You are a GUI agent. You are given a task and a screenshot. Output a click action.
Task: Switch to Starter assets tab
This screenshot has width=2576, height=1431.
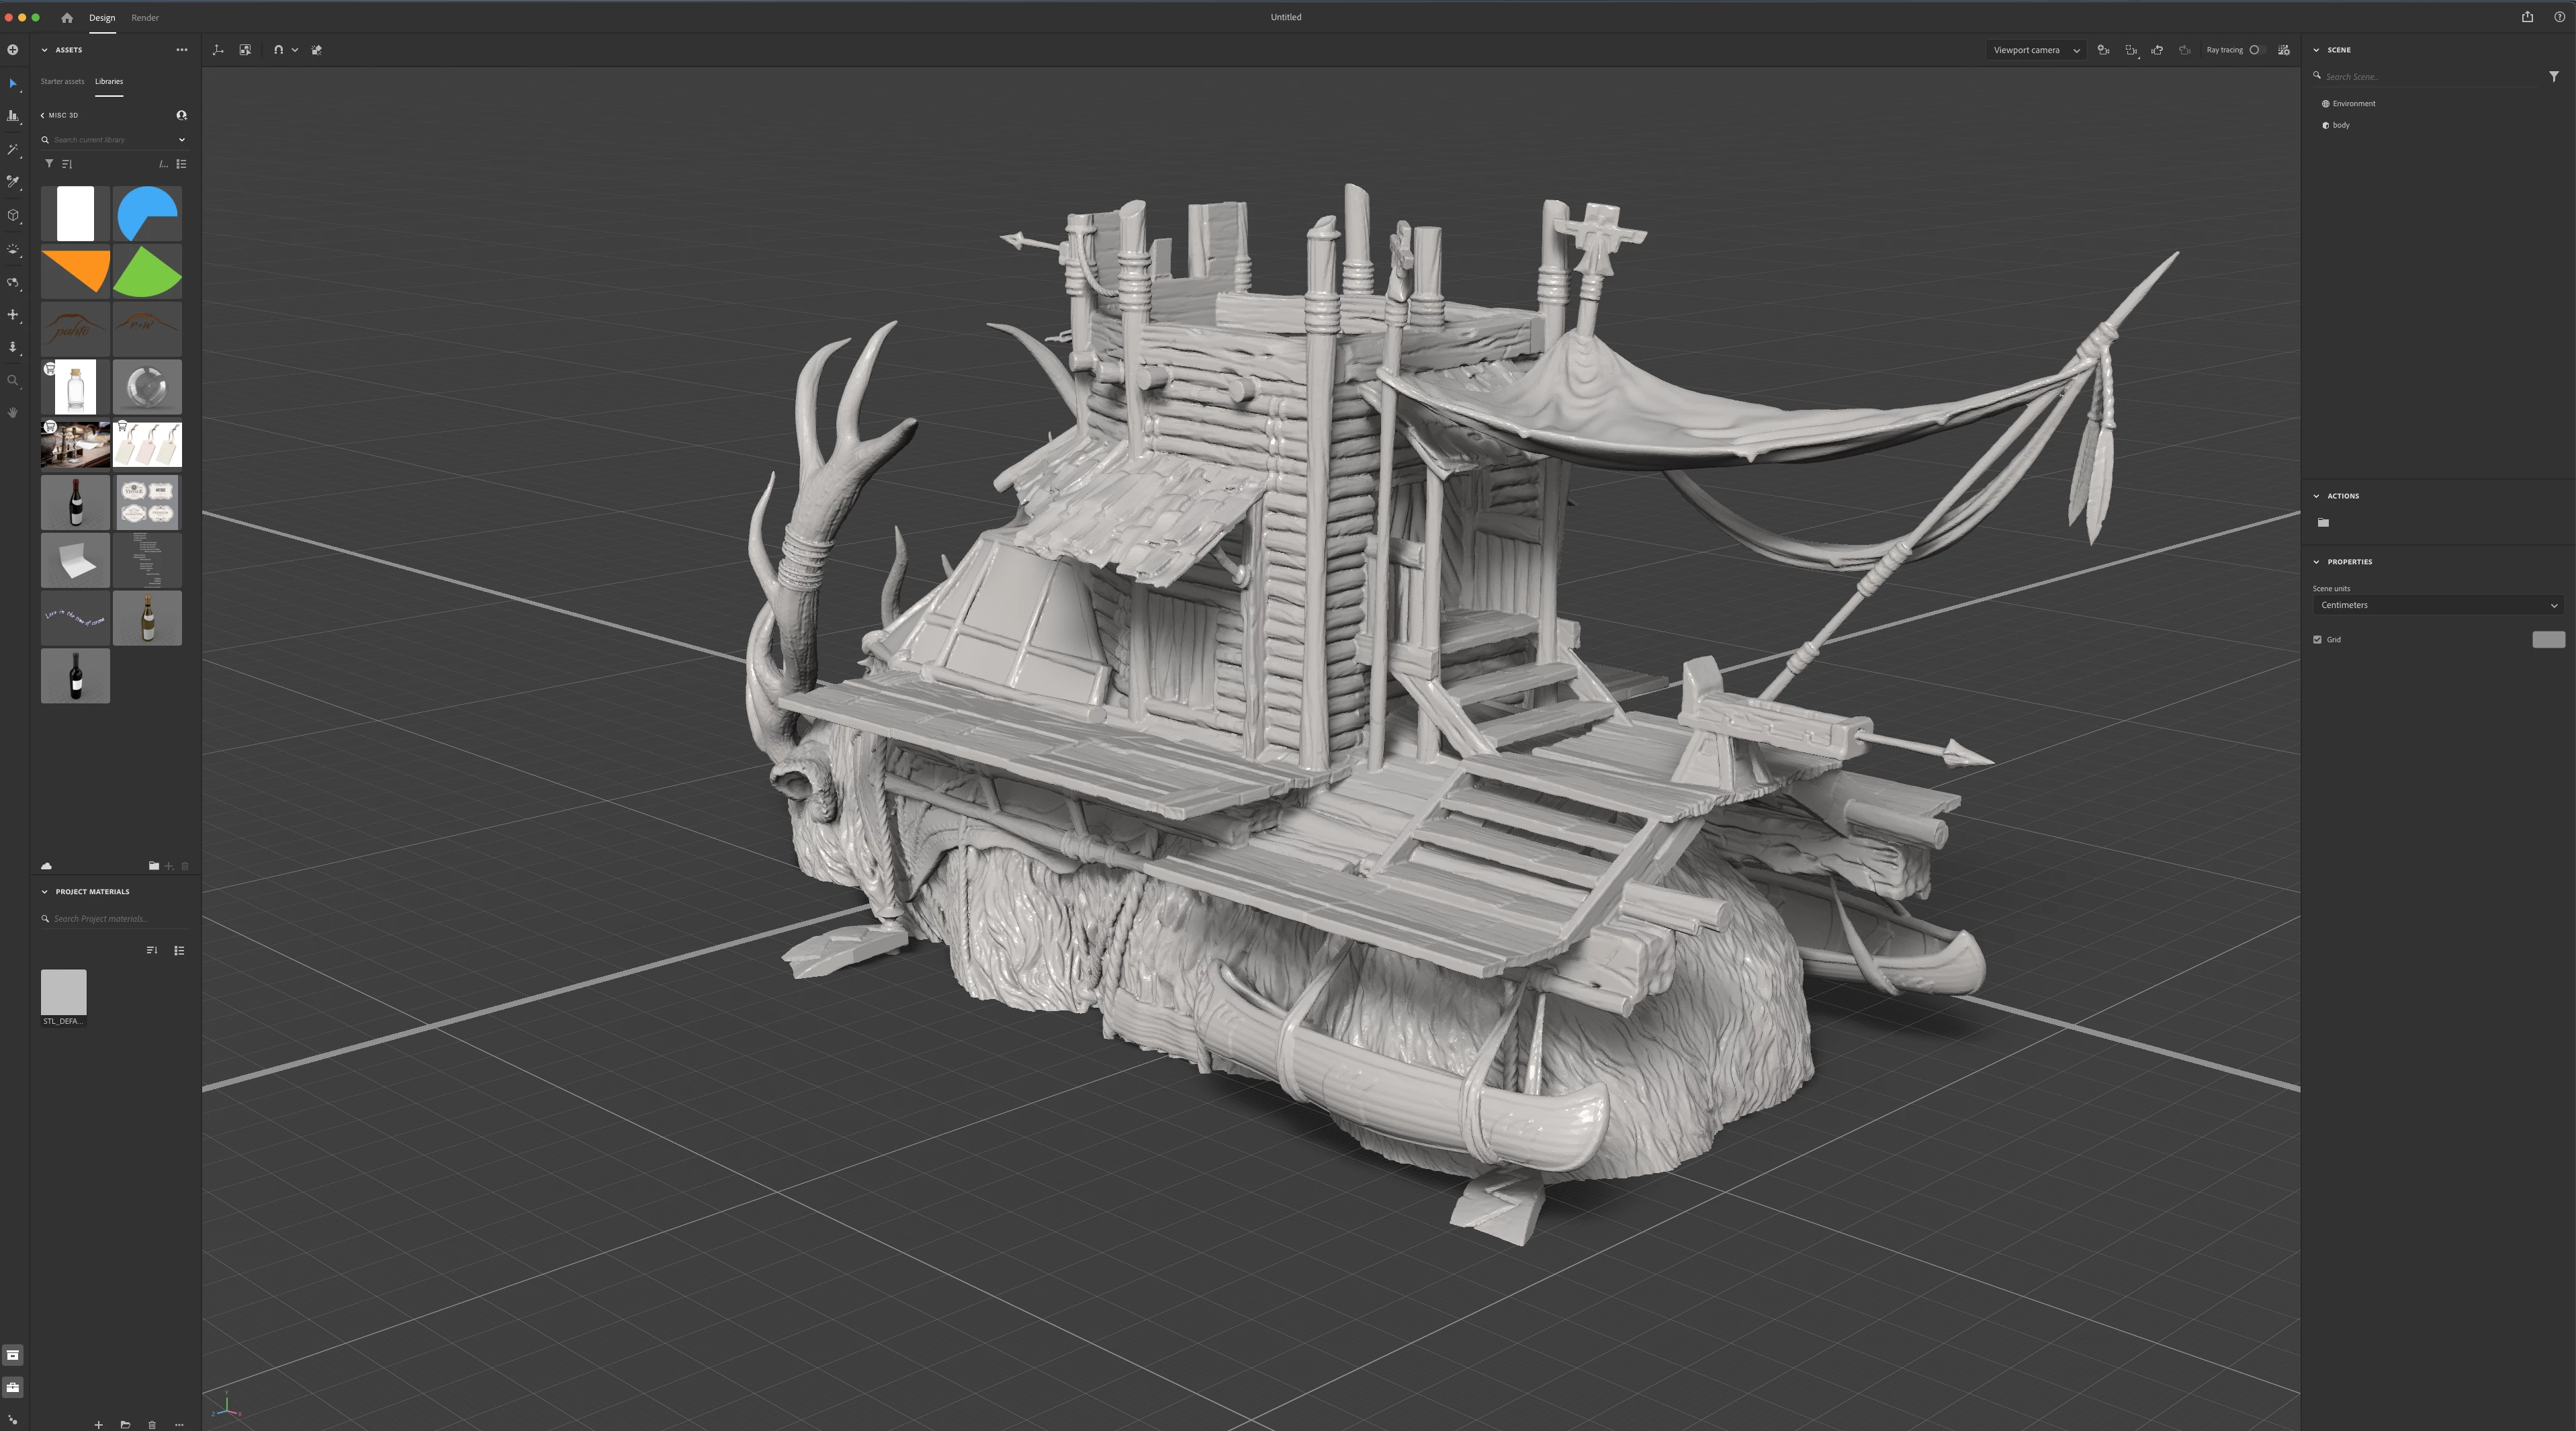(x=62, y=81)
